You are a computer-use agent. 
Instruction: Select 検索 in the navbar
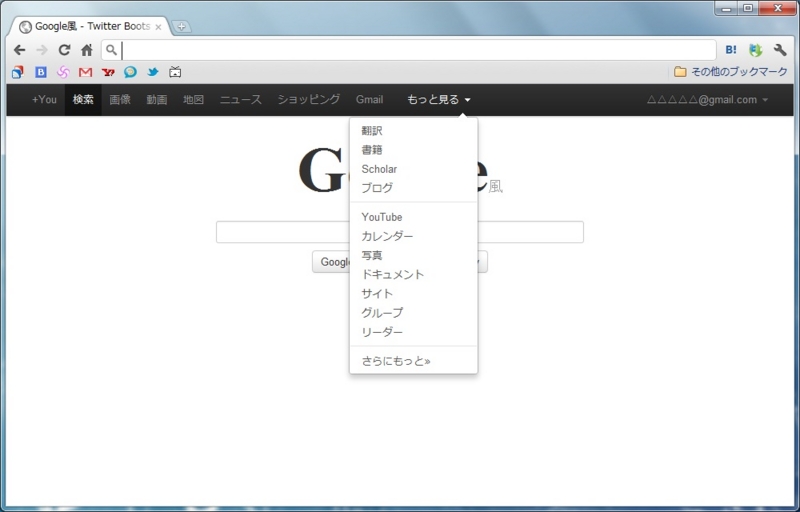(x=83, y=99)
